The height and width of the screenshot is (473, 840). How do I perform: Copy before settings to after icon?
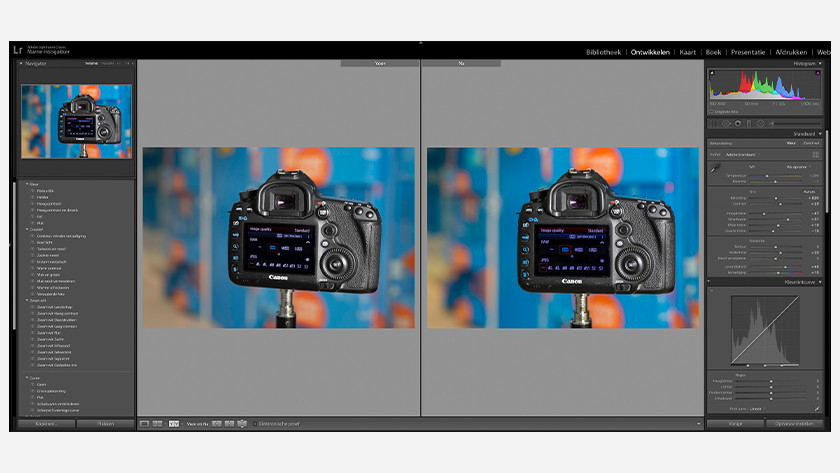(216, 424)
